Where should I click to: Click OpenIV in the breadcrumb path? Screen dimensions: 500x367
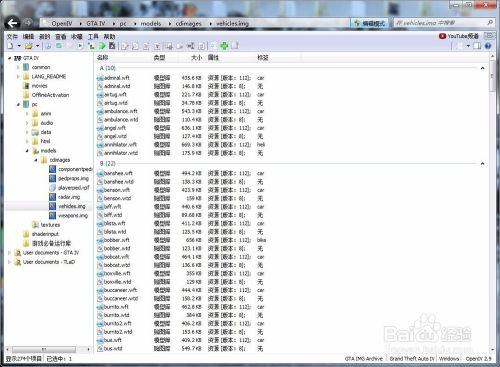[62, 24]
